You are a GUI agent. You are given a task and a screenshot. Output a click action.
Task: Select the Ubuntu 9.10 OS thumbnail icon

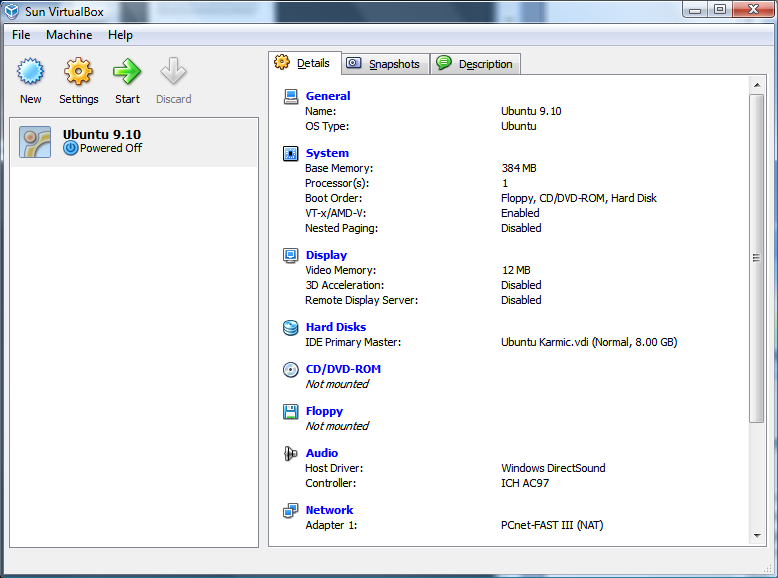pyautogui.click(x=35, y=142)
